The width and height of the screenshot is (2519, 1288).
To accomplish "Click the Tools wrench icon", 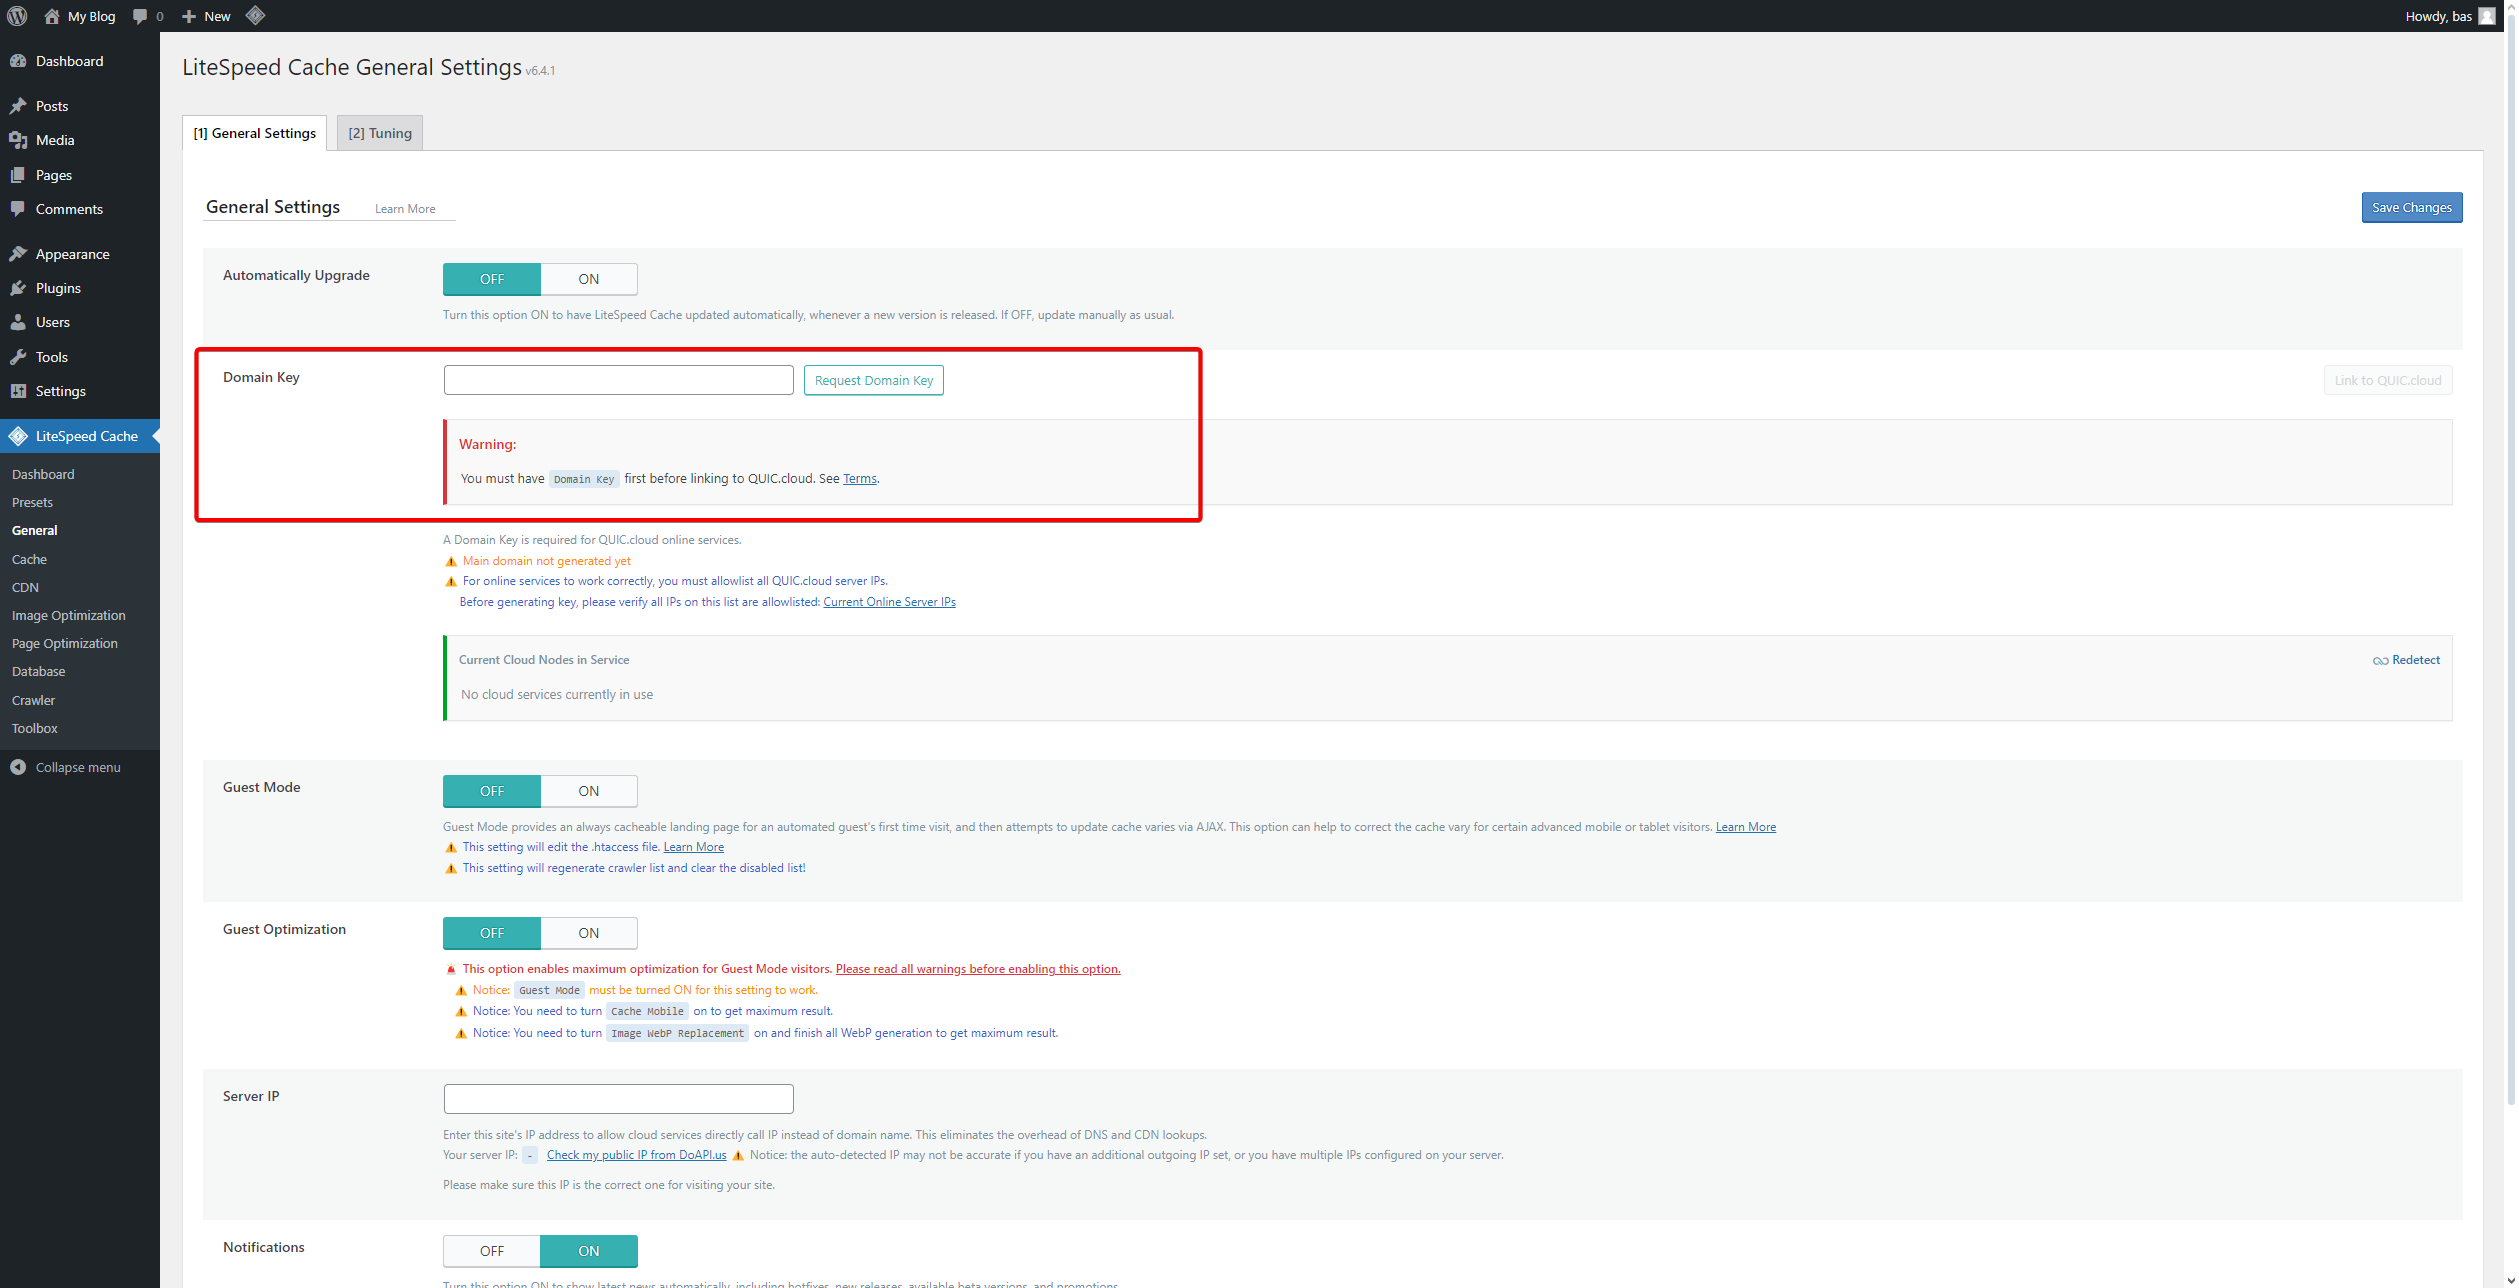I will pyautogui.click(x=18, y=357).
